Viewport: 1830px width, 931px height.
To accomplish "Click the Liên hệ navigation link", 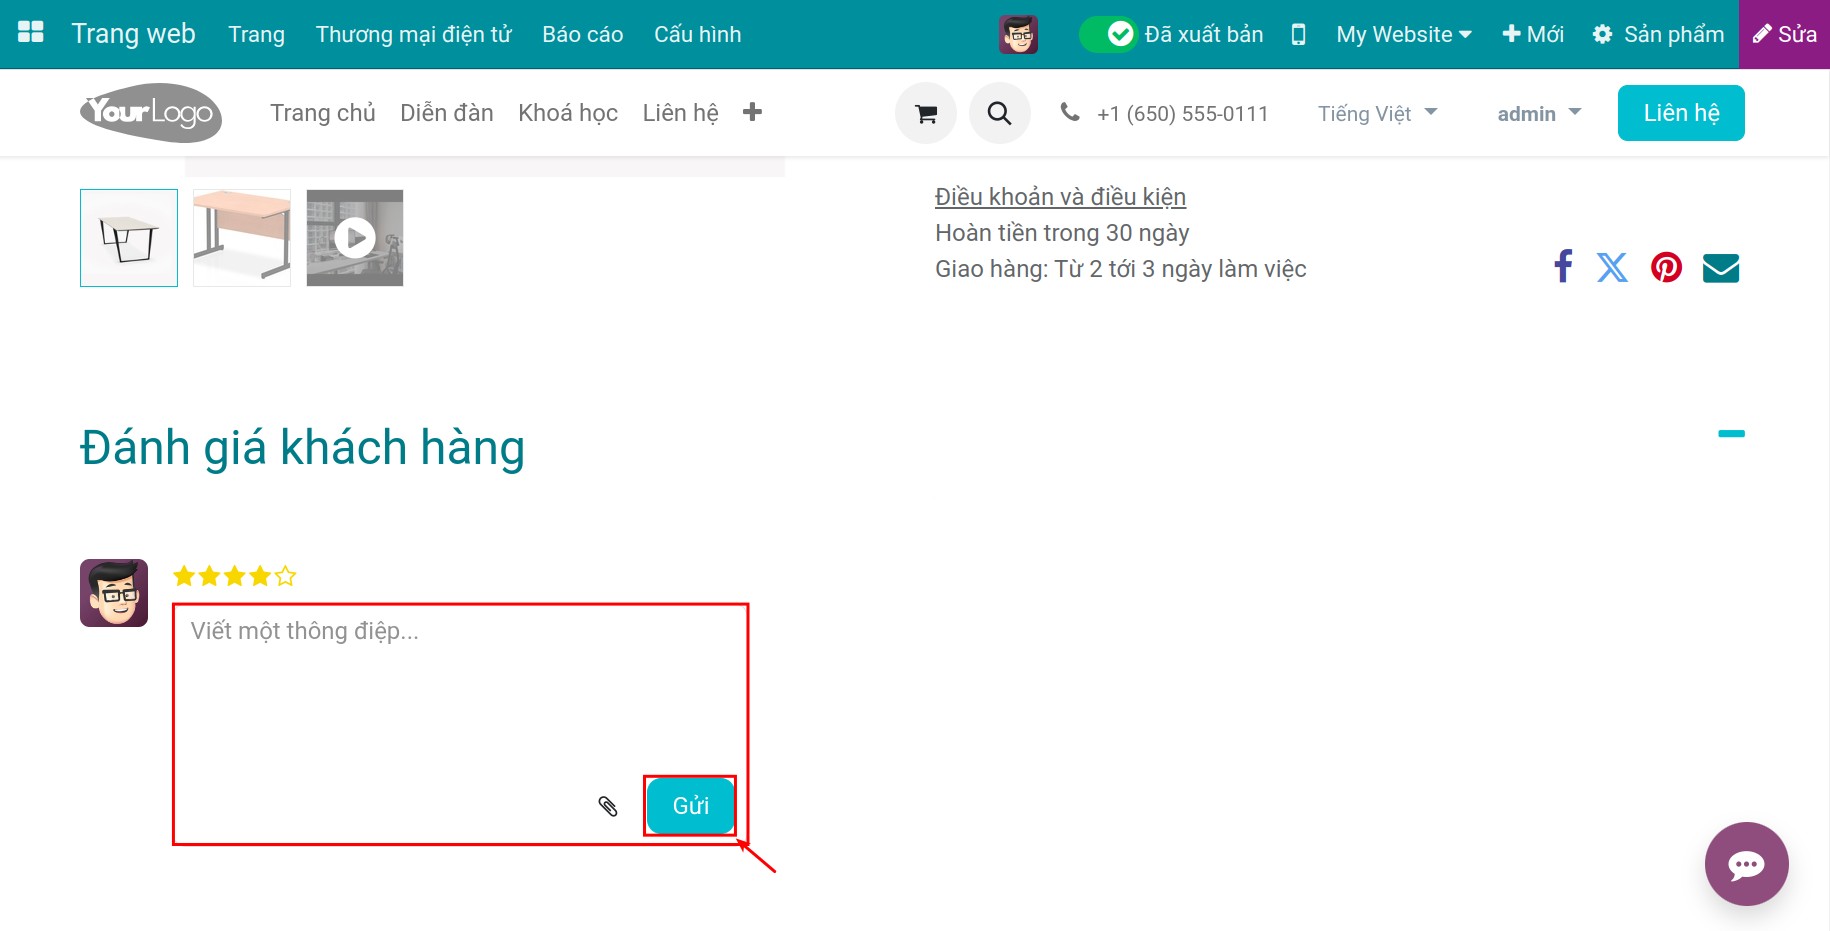I will coord(680,113).
